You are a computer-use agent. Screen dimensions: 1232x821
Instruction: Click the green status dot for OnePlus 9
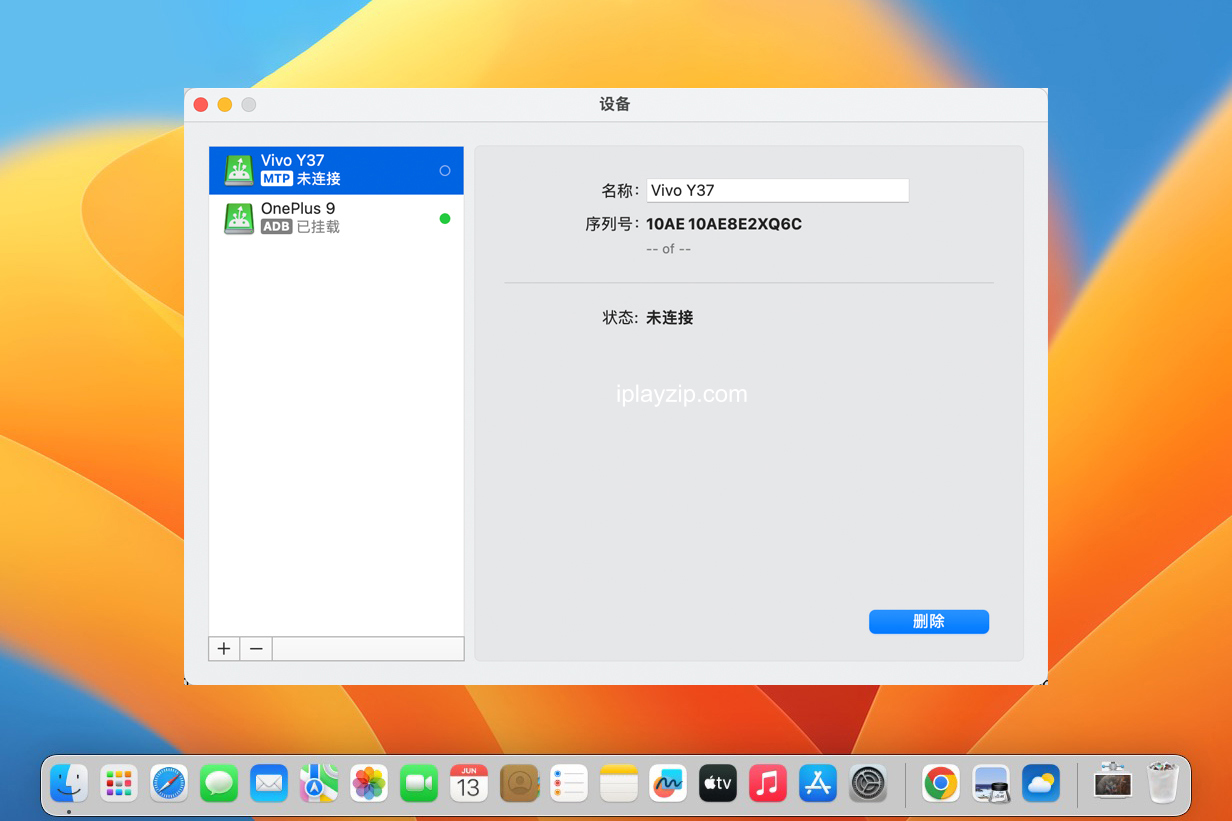click(445, 218)
